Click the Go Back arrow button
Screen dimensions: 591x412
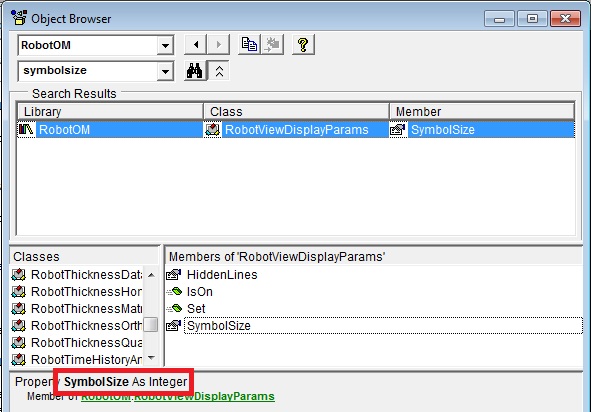196,45
